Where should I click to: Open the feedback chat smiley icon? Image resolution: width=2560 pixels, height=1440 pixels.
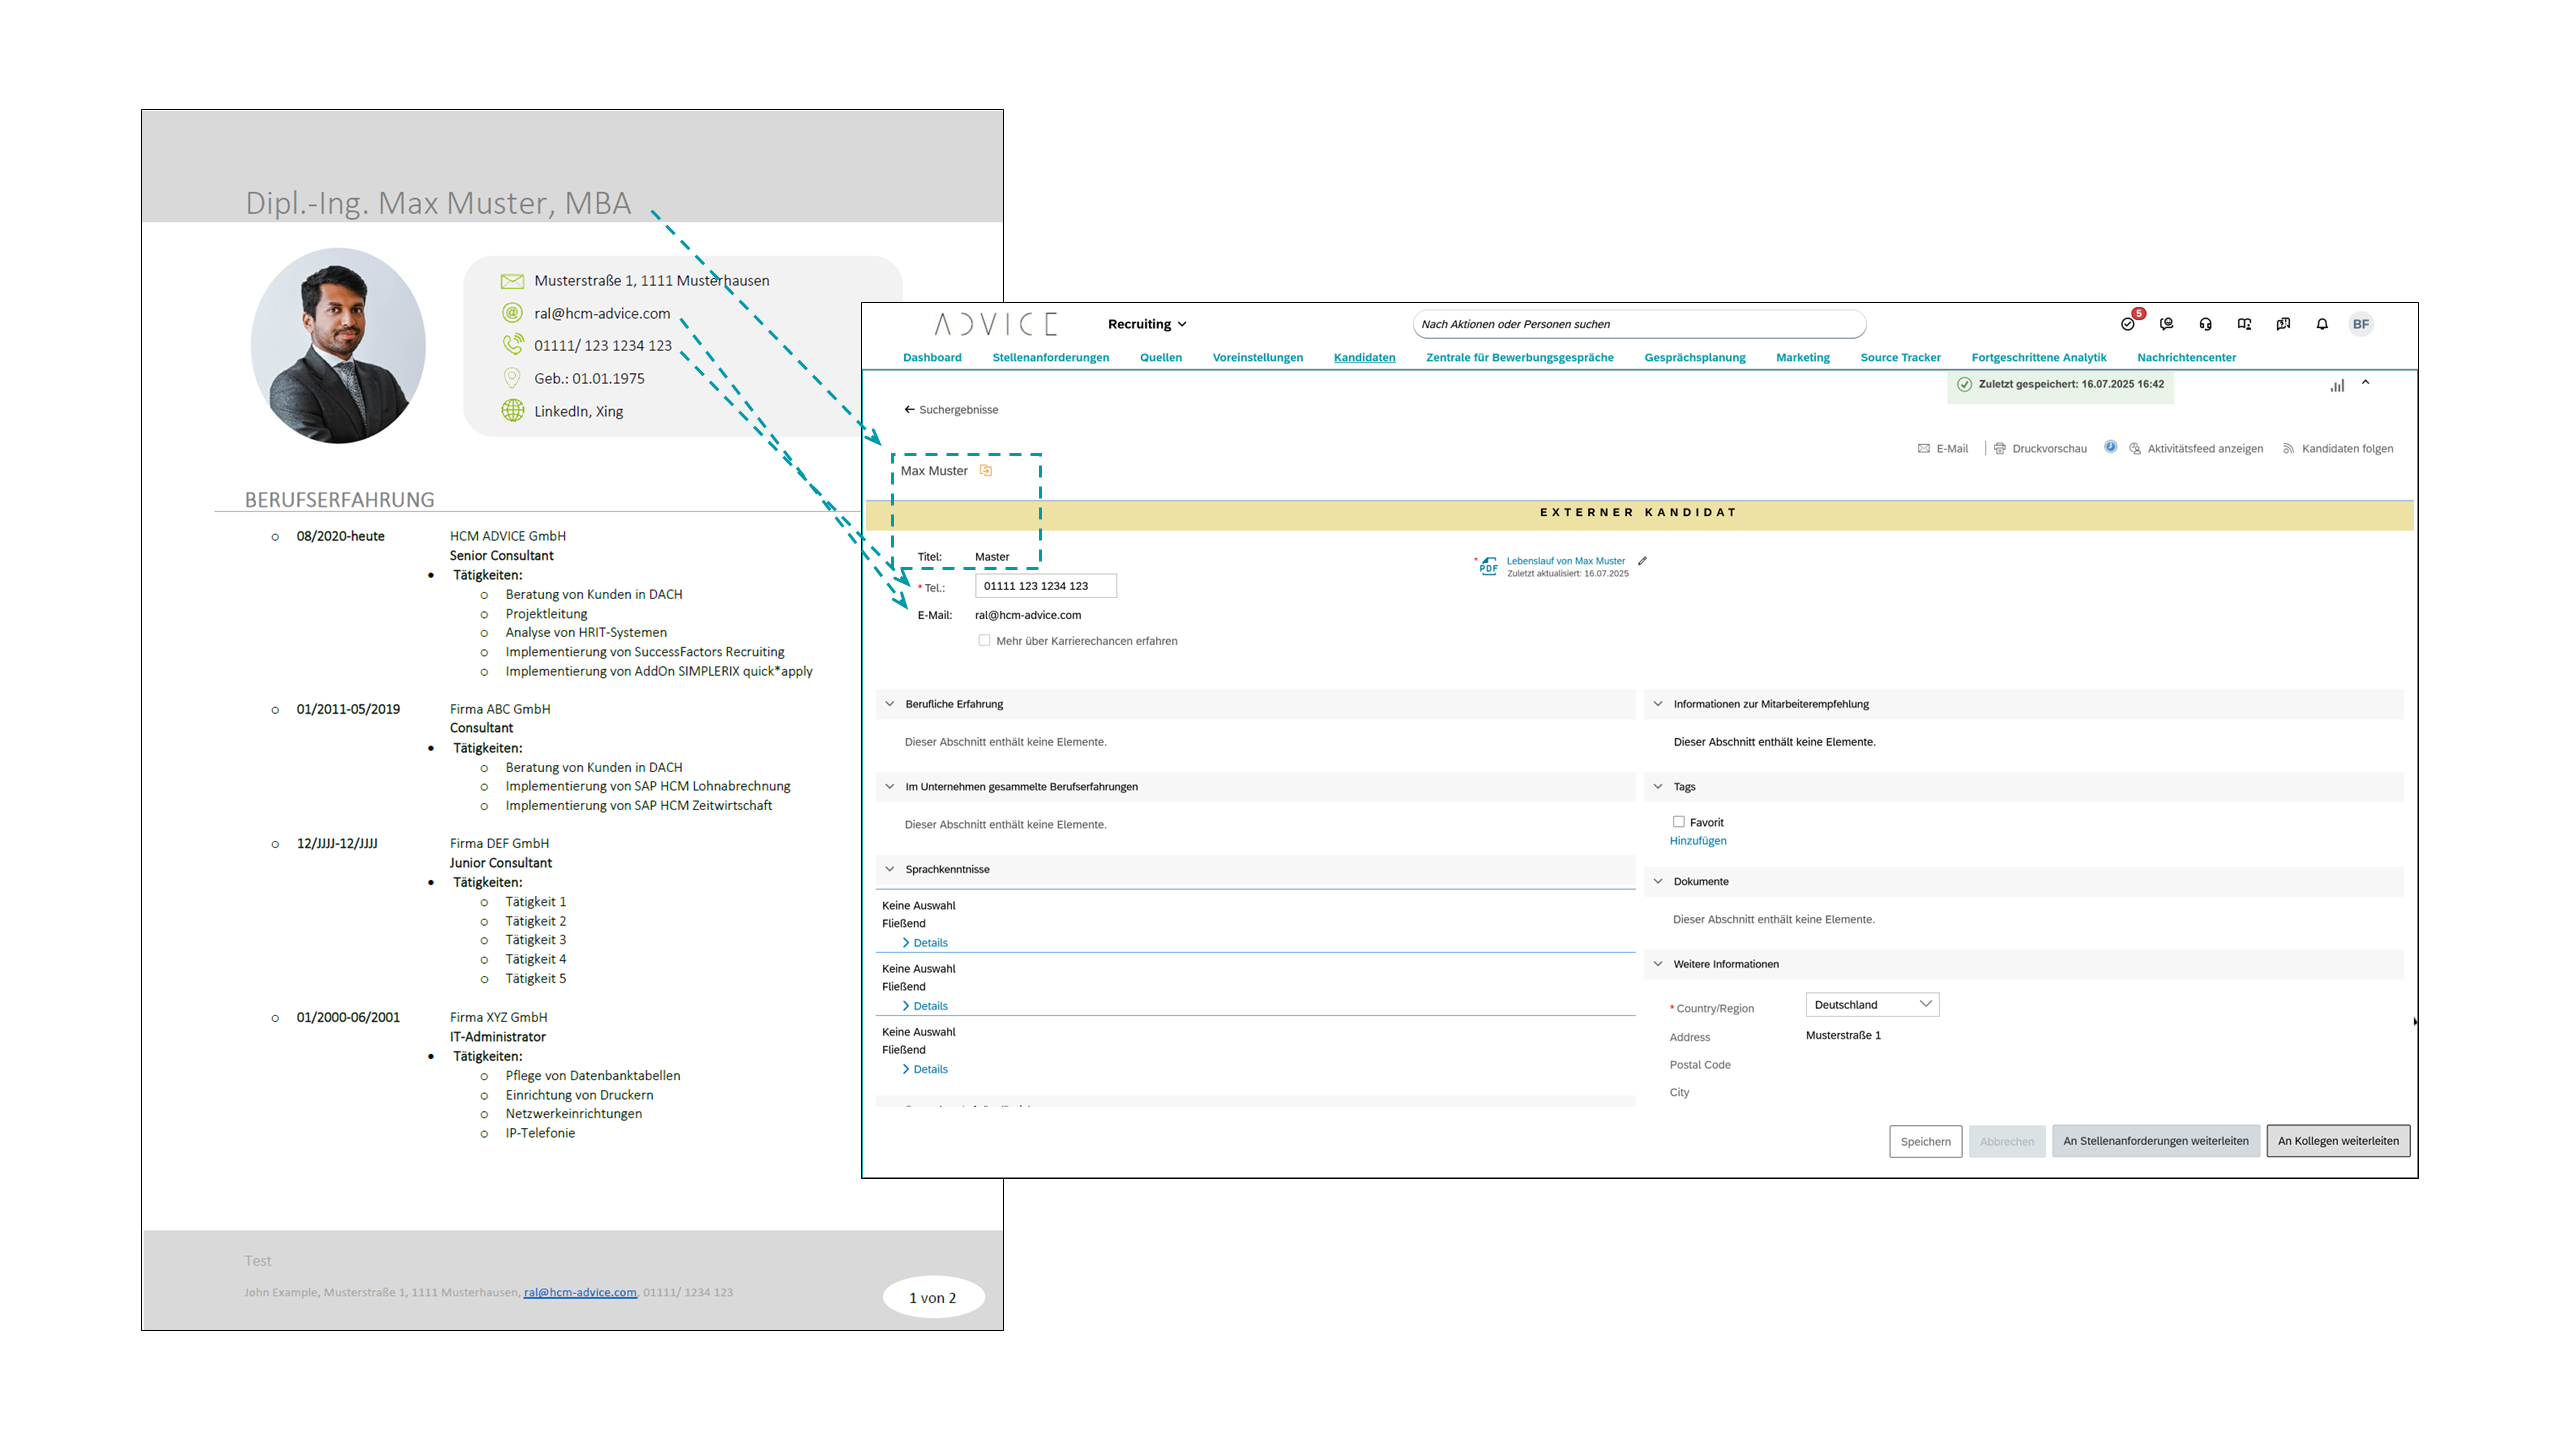(x=2166, y=324)
